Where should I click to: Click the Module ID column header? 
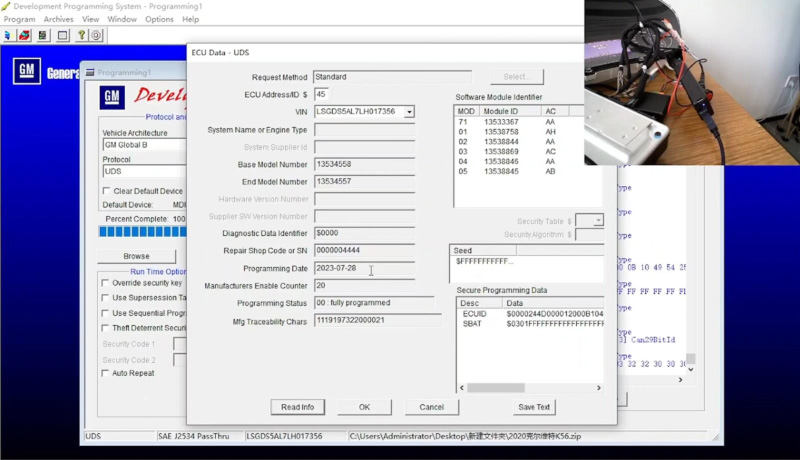click(510, 111)
